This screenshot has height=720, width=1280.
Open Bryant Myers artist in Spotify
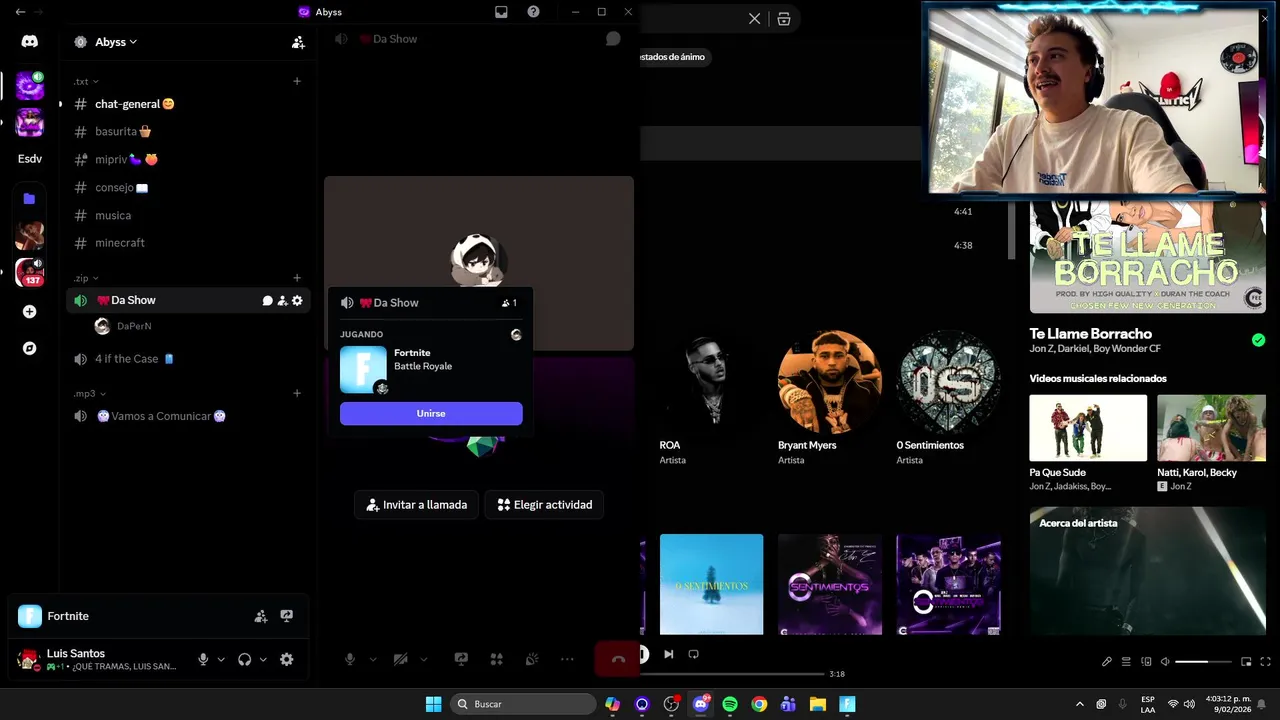pos(830,382)
